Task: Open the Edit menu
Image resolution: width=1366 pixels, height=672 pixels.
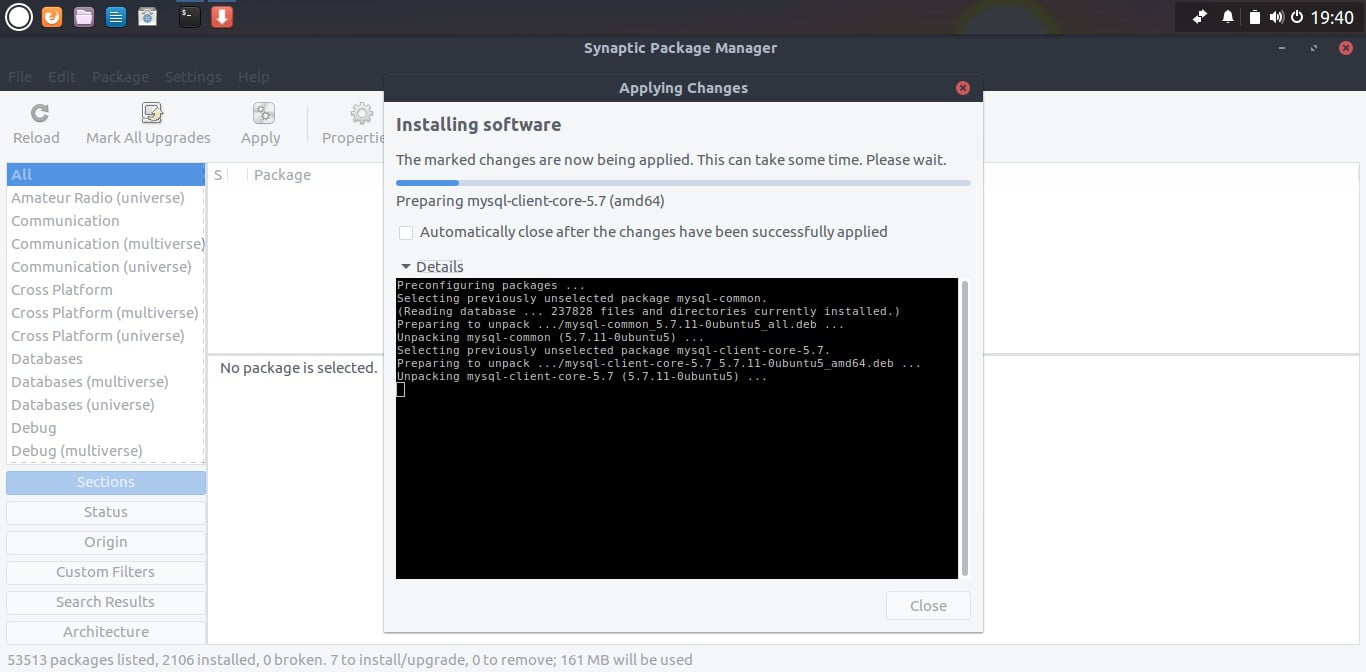Action: [x=61, y=77]
